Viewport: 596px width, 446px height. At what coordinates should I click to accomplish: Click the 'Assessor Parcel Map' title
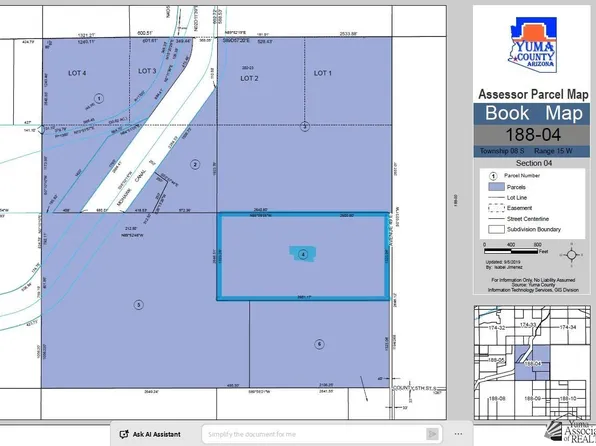(x=533, y=94)
